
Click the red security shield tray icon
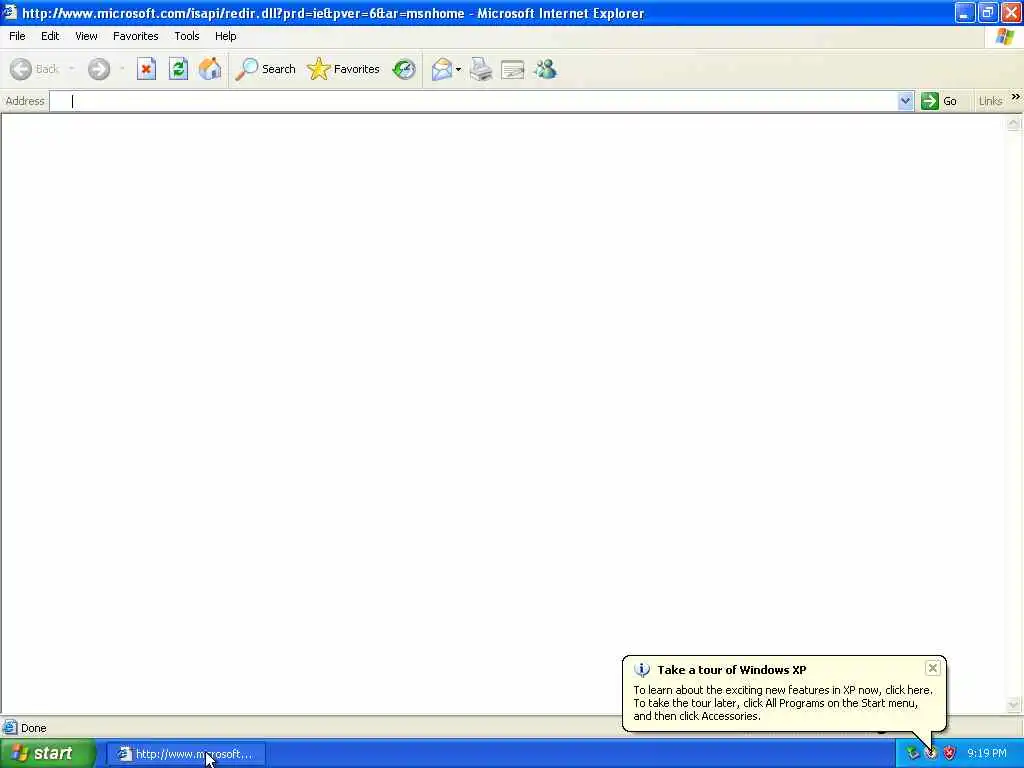click(950, 753)
